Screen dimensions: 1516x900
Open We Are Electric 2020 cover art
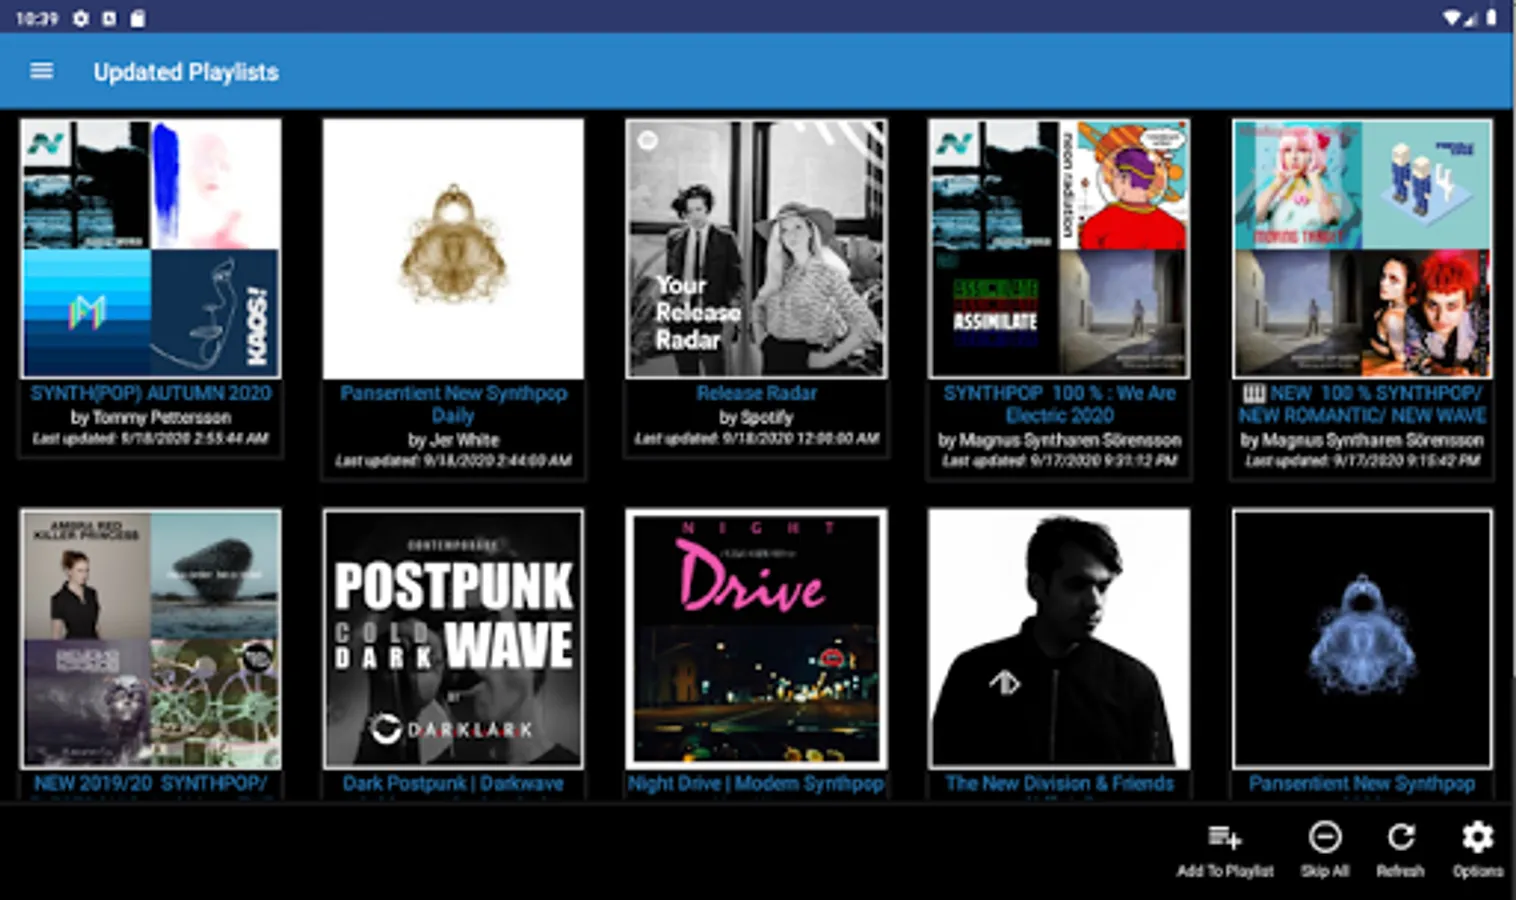click(x=1059, y=249)
